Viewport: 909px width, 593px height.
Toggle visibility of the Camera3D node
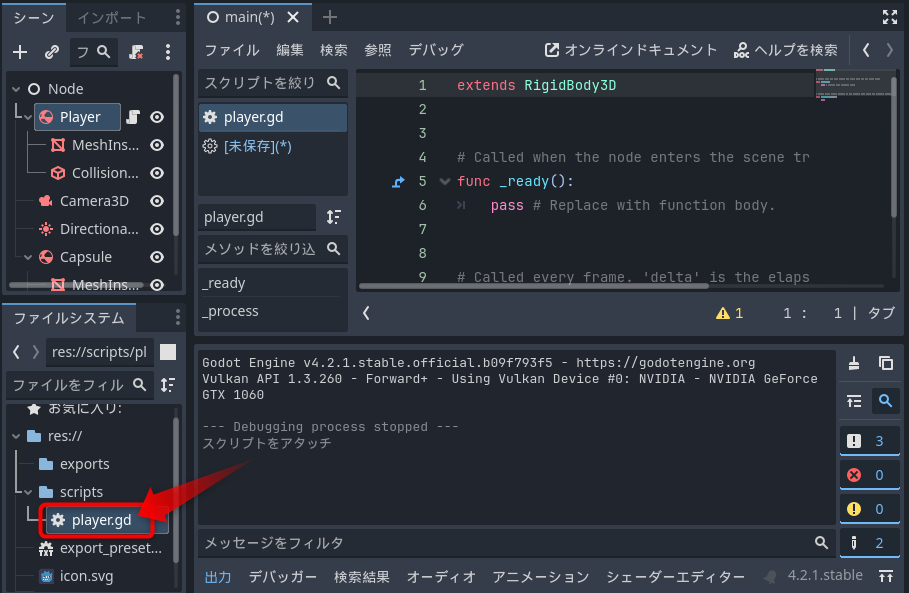[156, 200]
